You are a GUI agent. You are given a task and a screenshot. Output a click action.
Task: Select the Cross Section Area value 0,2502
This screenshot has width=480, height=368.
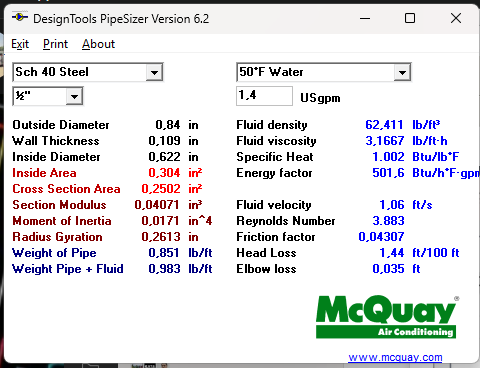tap(161, 189)
